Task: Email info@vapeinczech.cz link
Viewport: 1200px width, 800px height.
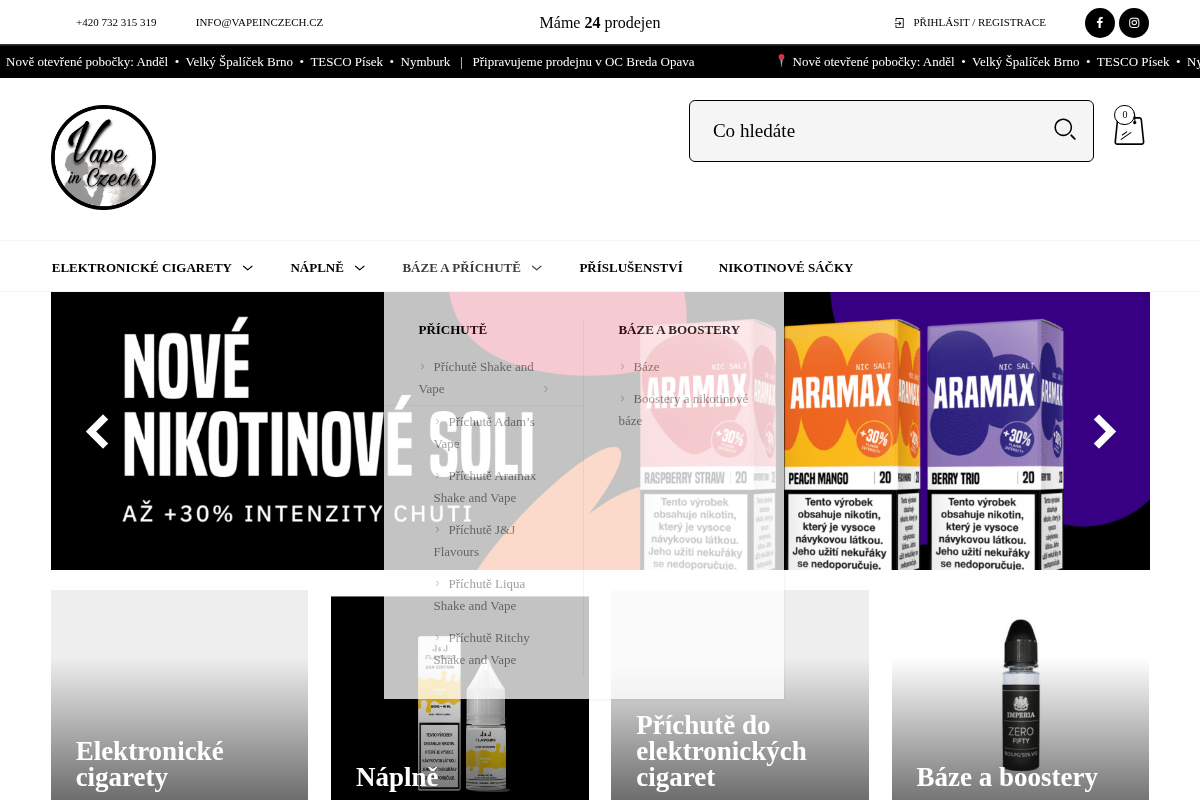Action: click(x=259, y=23)
